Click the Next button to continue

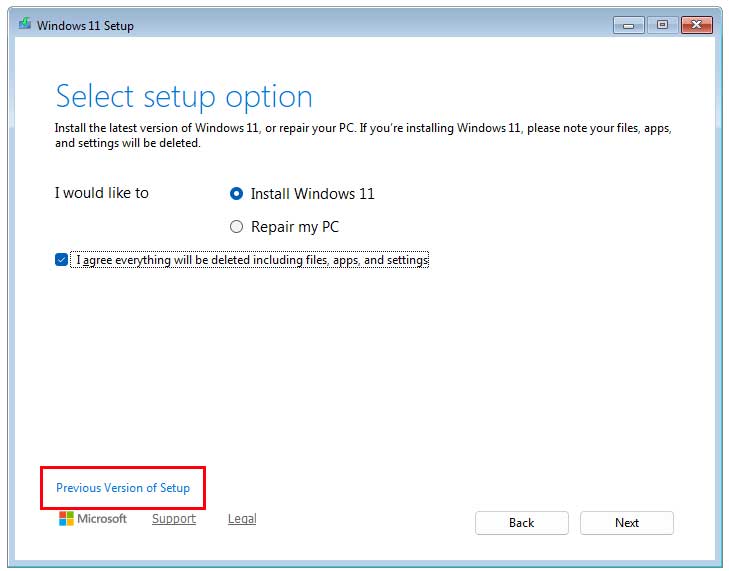point(627,523)
